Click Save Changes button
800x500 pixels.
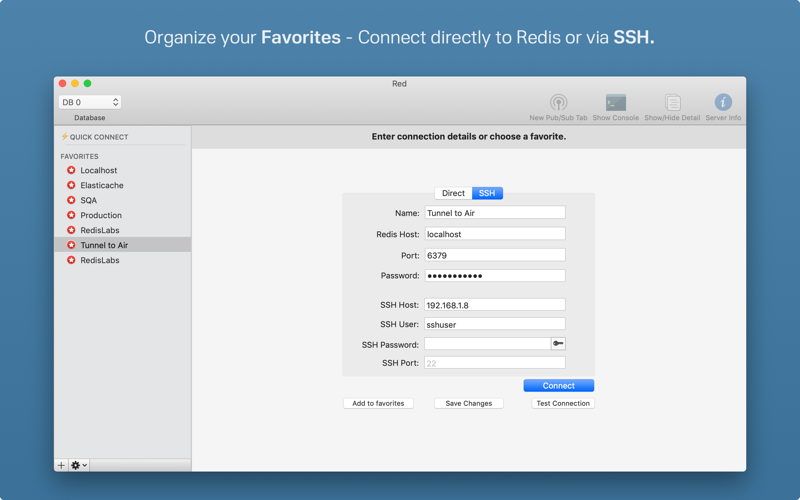point(469,403)
